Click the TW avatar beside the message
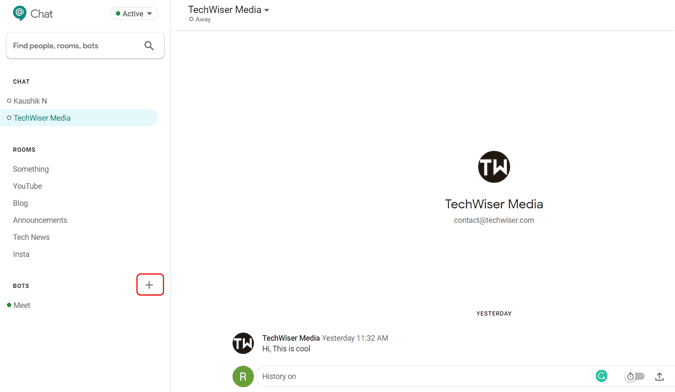Image resolution: width=675 pixels, height=392 pixels. (x=243, y=343)
